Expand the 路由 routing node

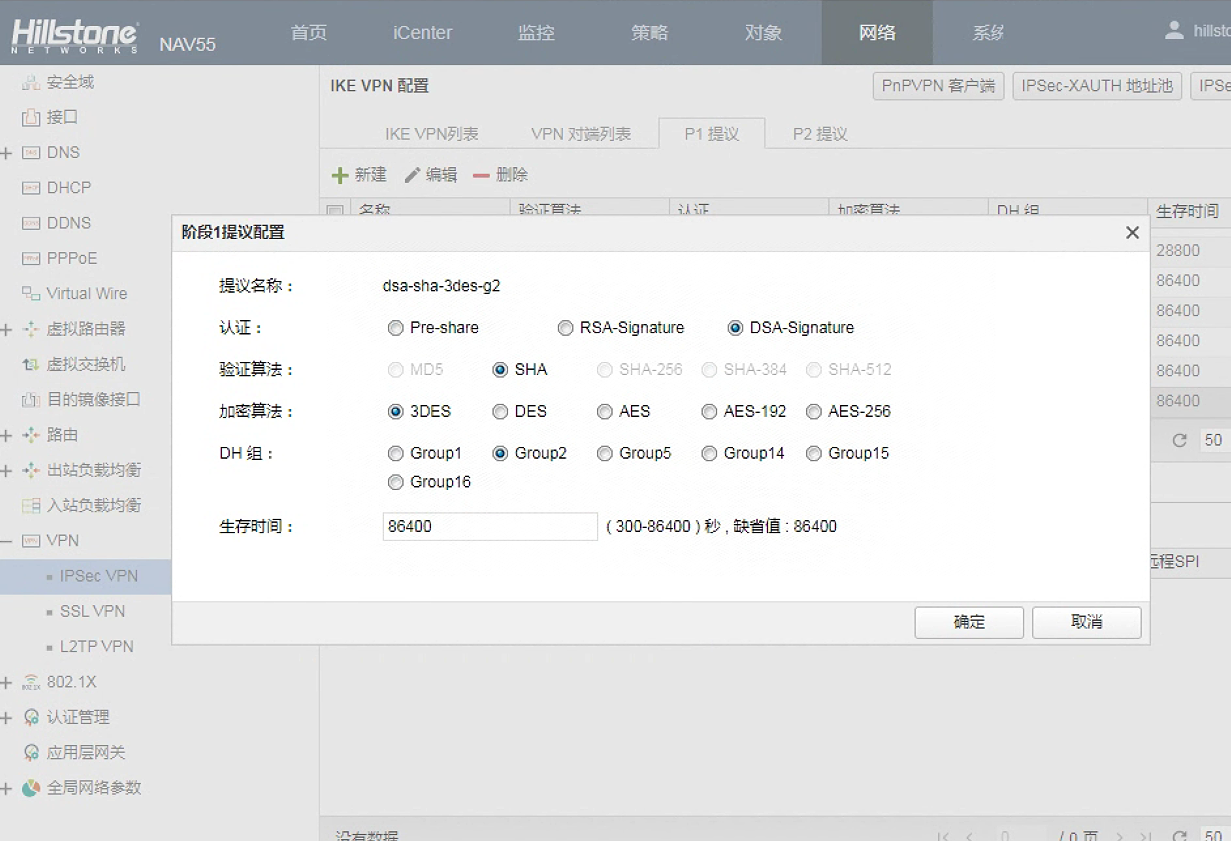click(7, 436)
